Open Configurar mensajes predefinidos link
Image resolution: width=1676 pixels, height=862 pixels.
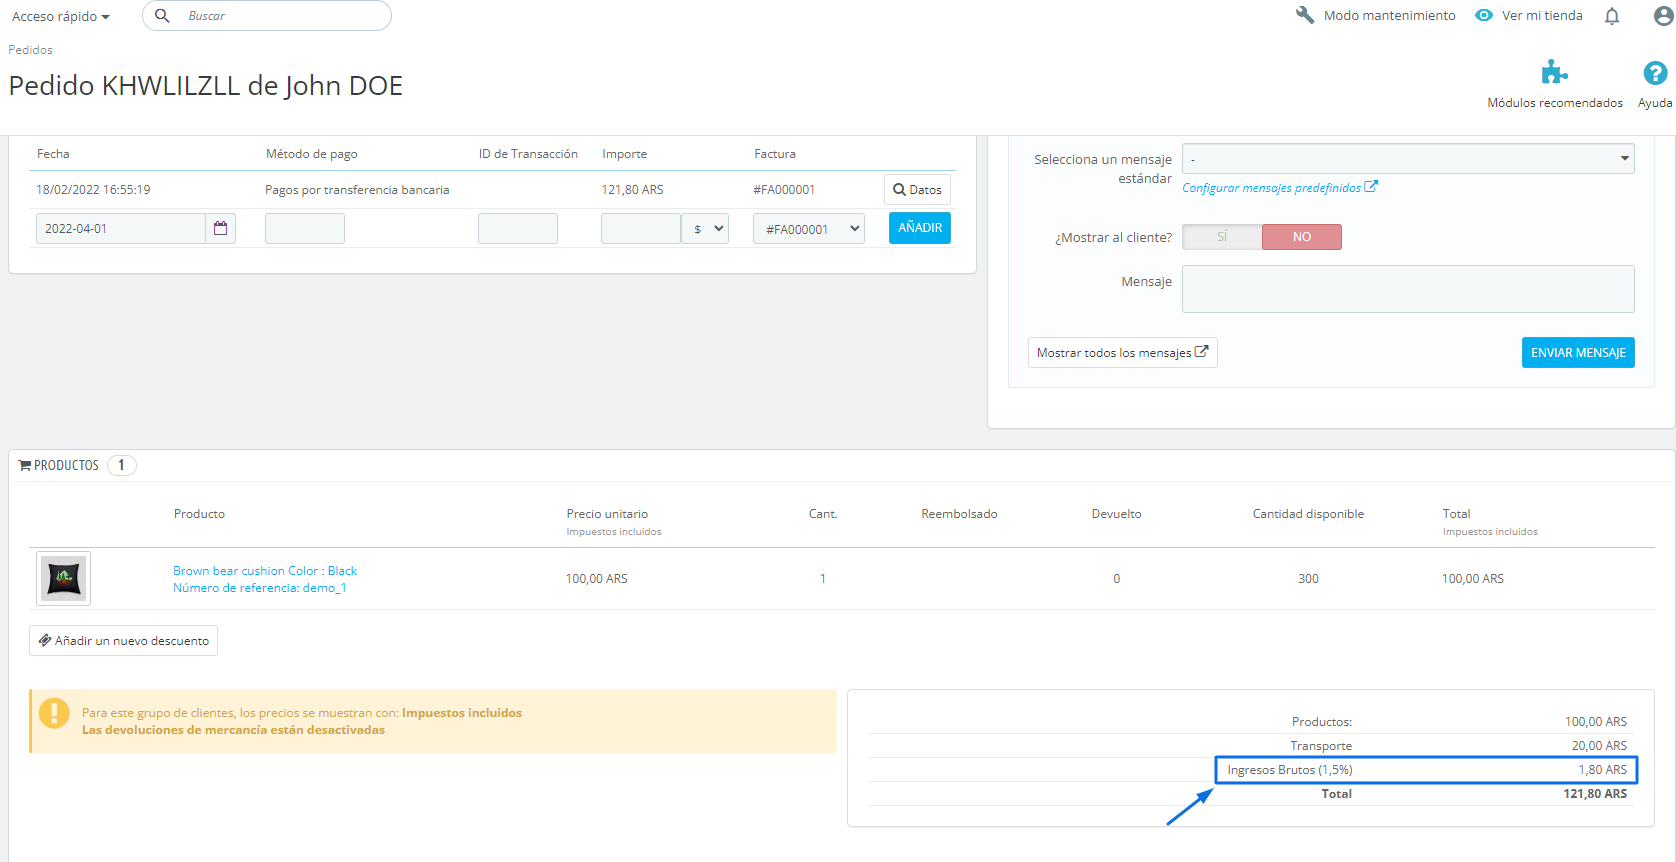point(1279,188)
